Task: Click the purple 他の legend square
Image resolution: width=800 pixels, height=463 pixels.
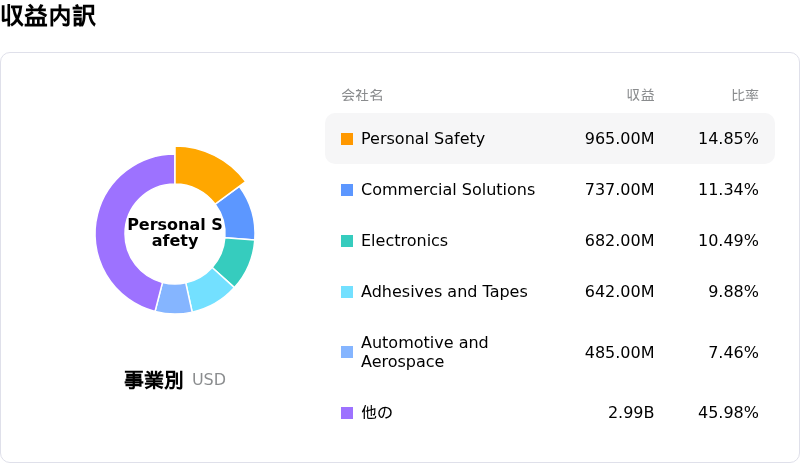Action: (347, 413)
